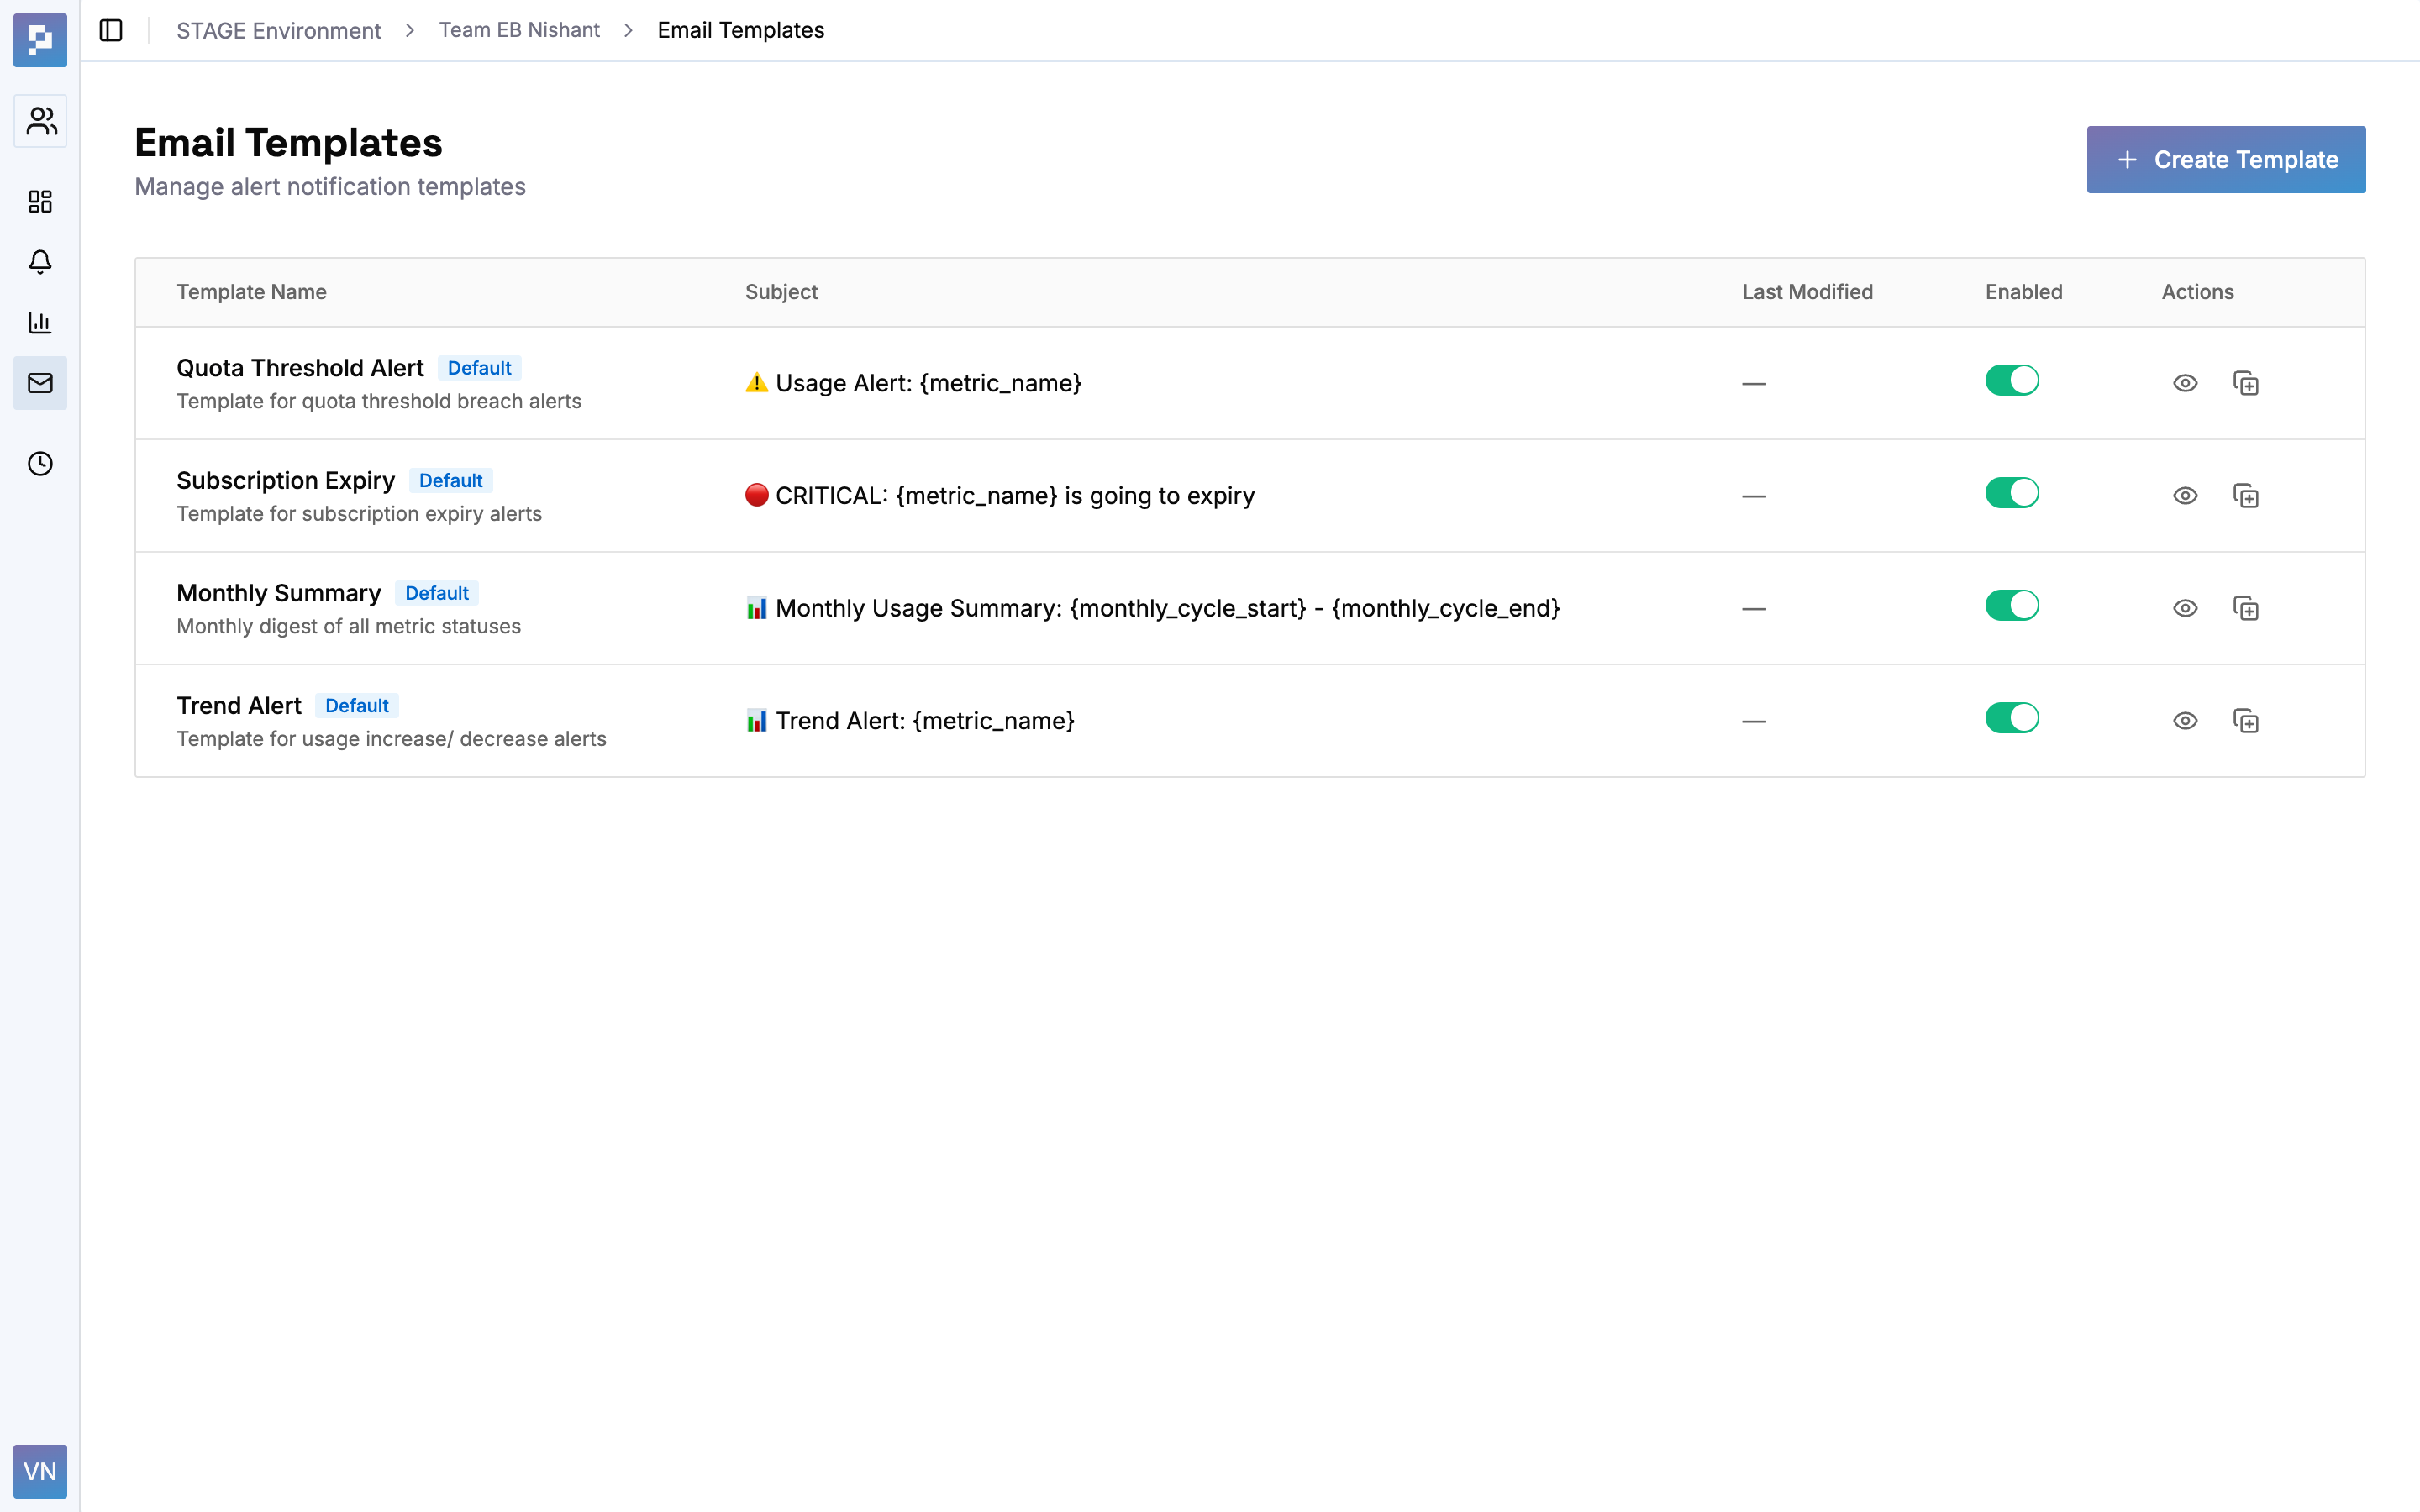
Task: Select the Trend Alert name
Action: tap(238, 706)
